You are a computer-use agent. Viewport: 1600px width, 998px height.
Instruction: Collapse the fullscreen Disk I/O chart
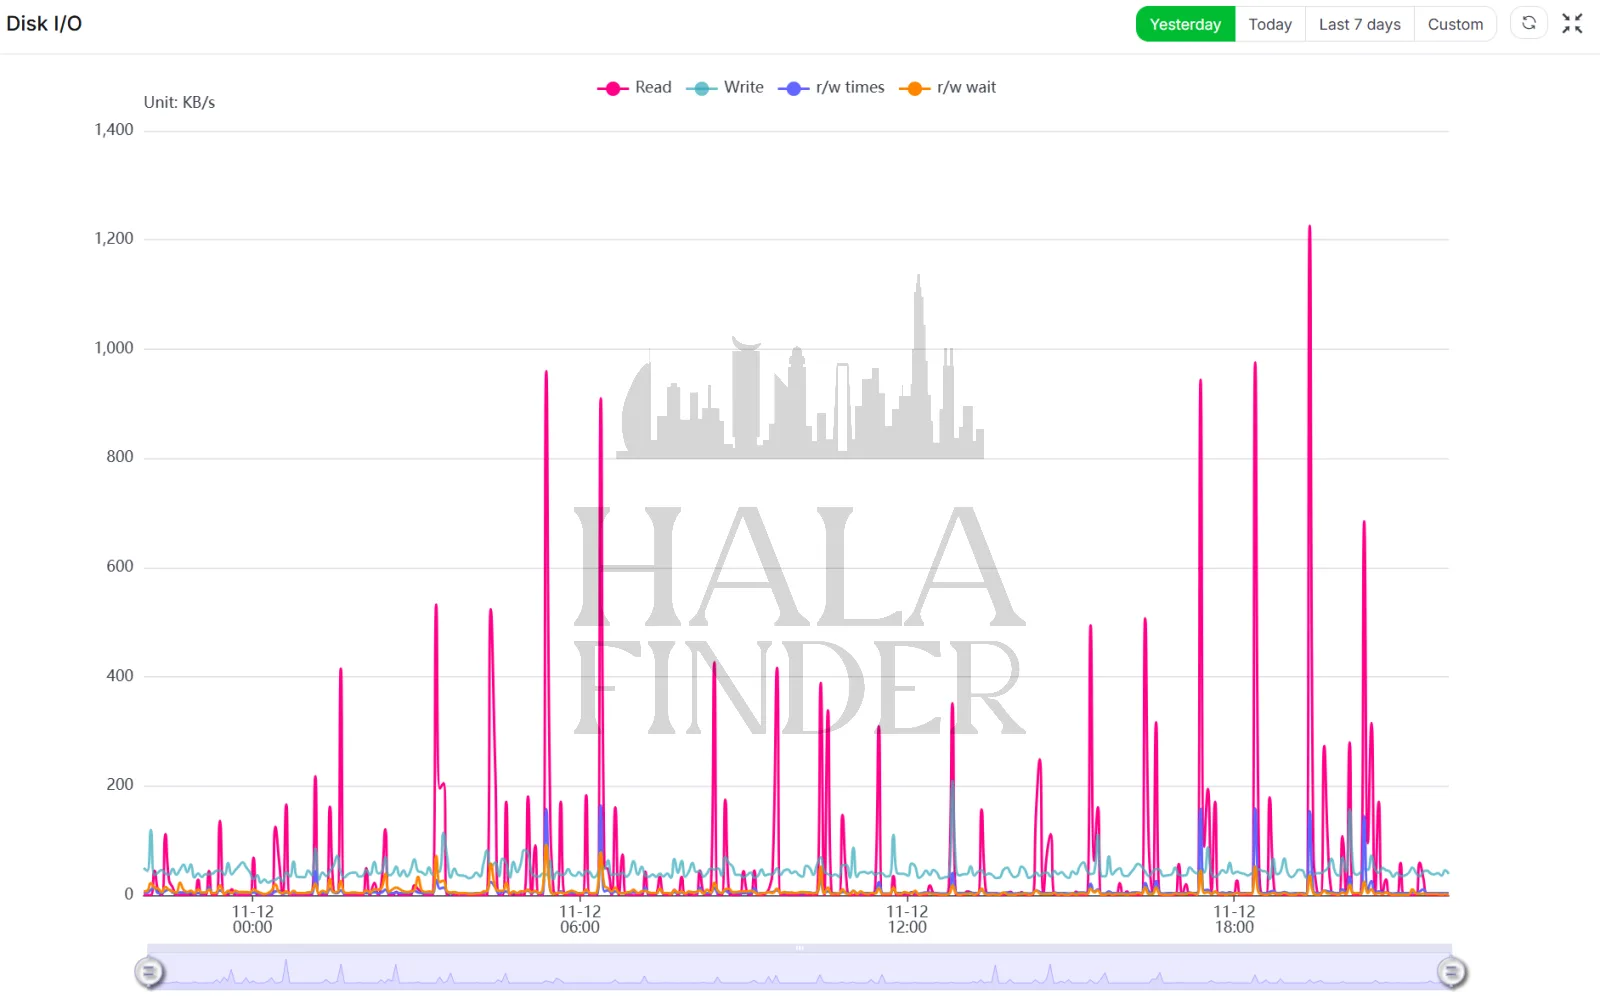1572,23
